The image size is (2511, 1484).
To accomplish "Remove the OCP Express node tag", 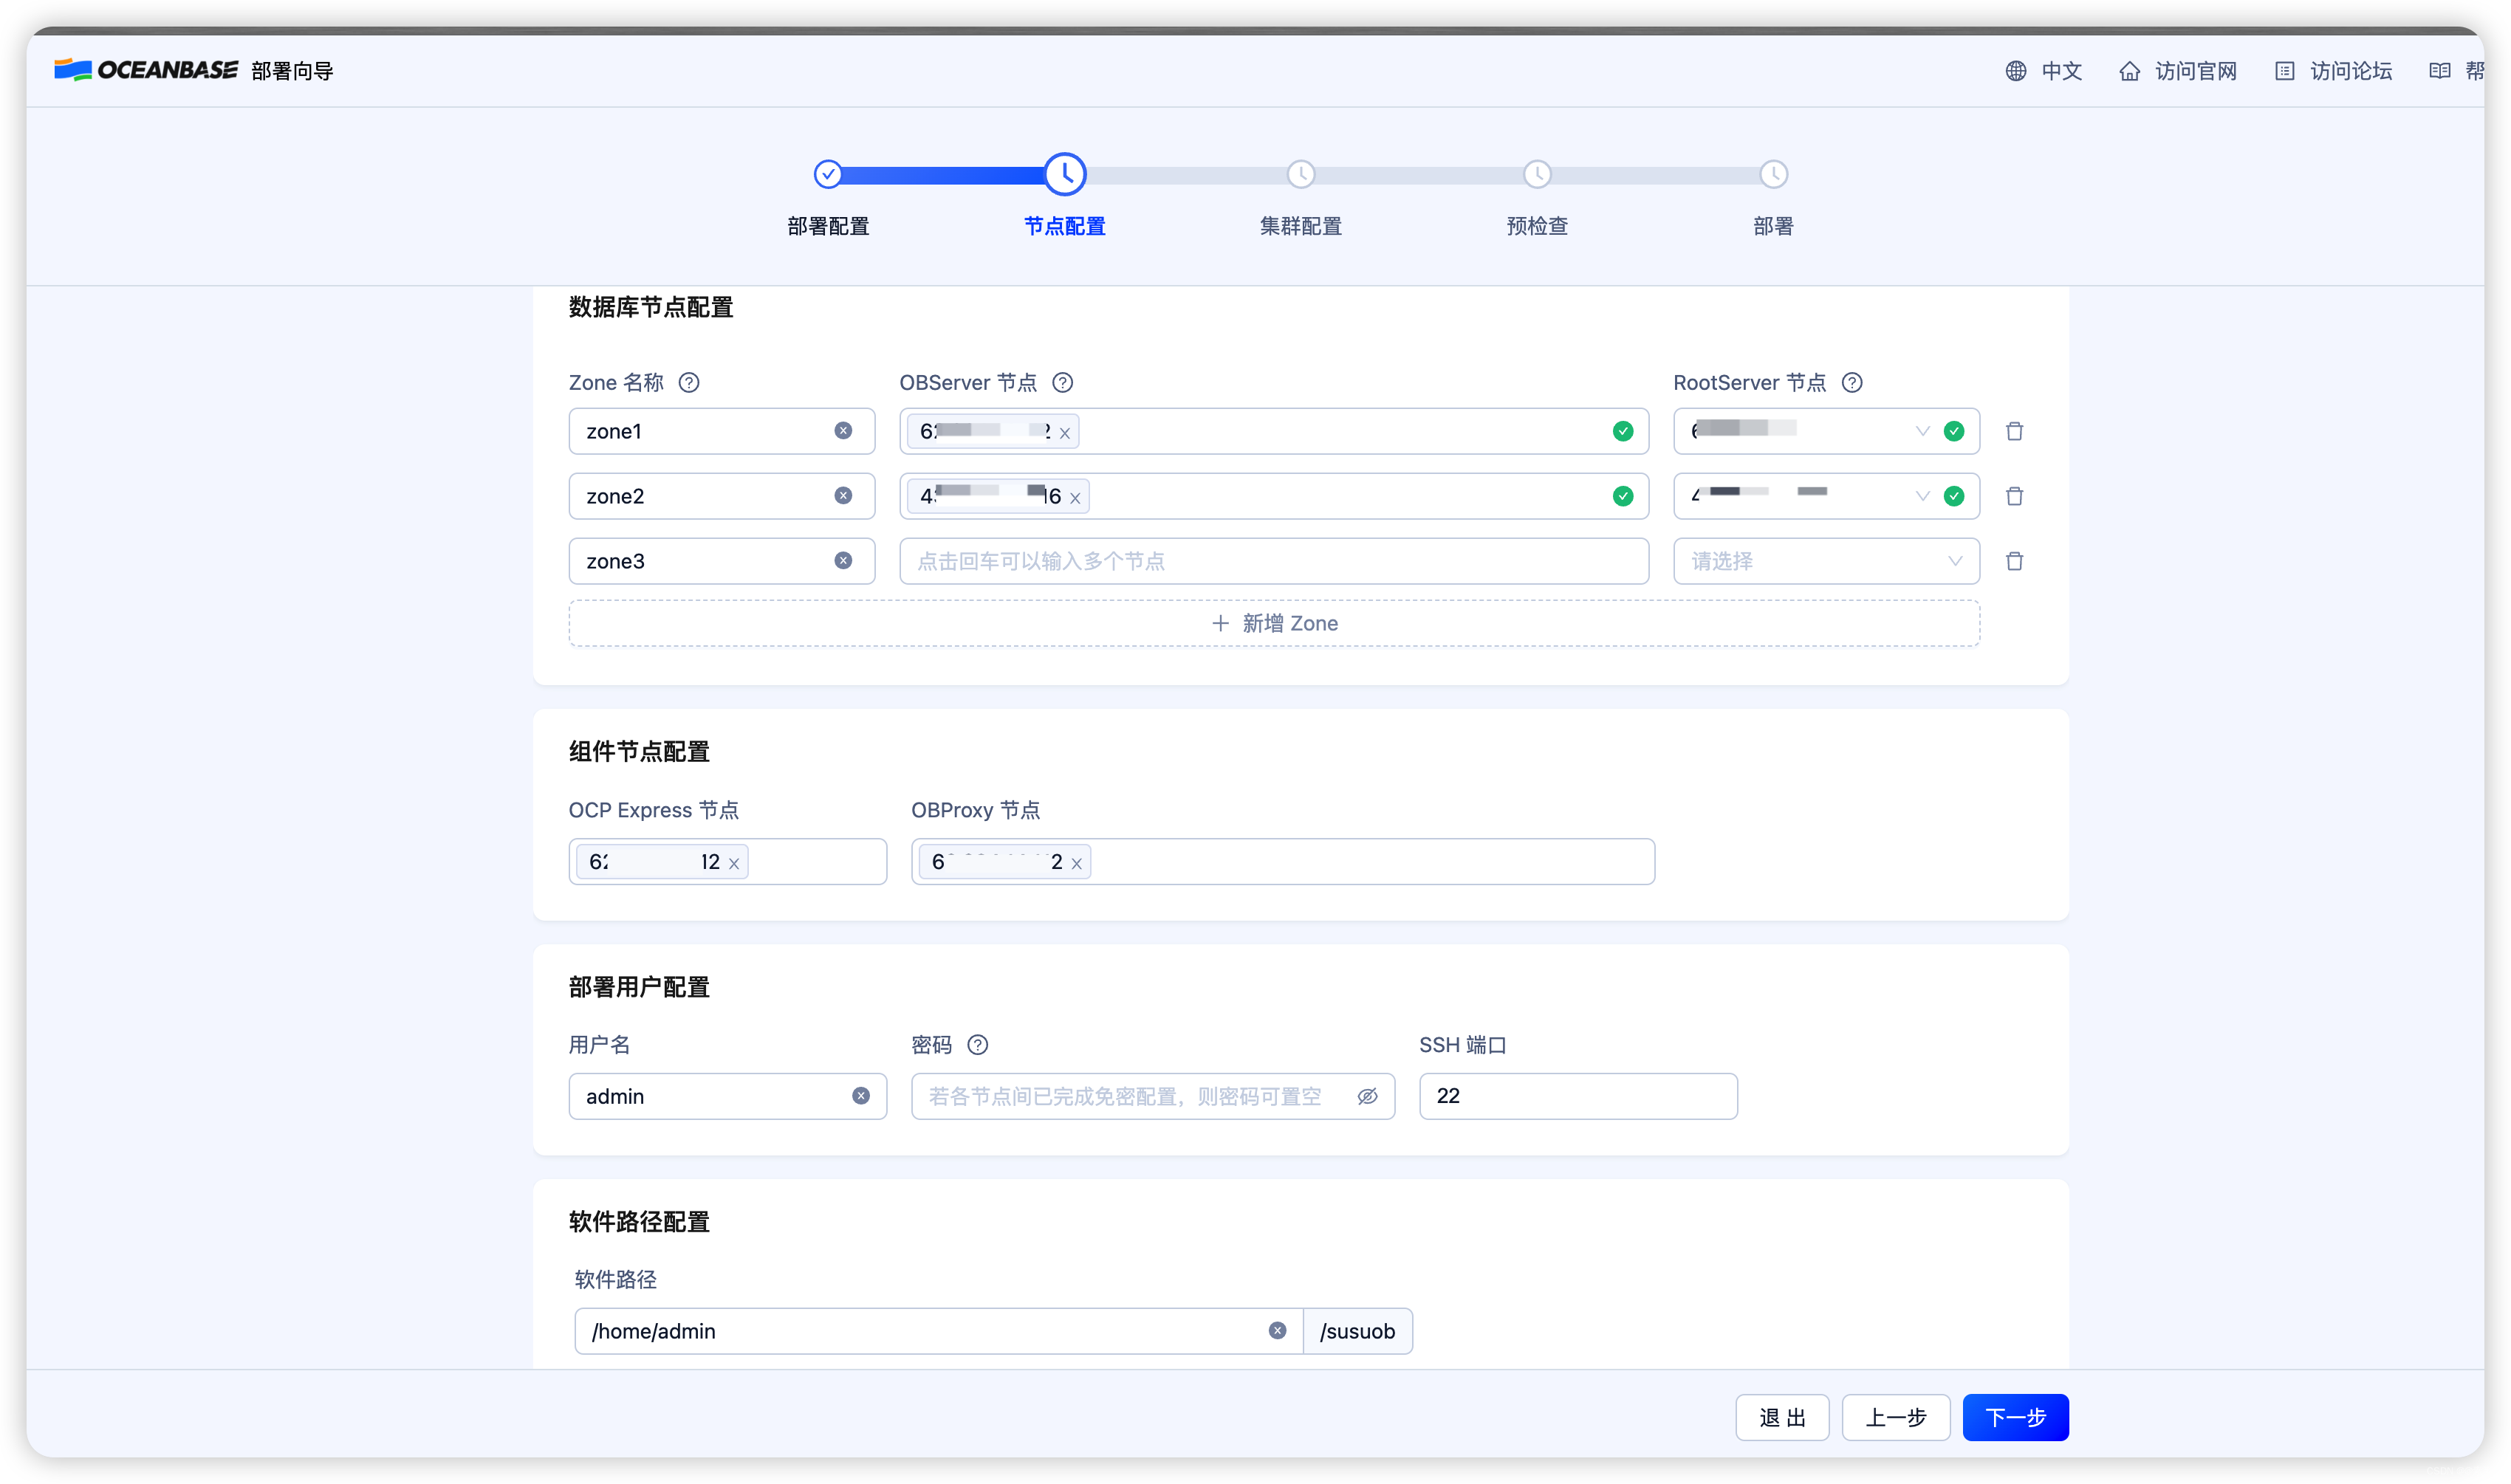I will [x=734, y=864].
